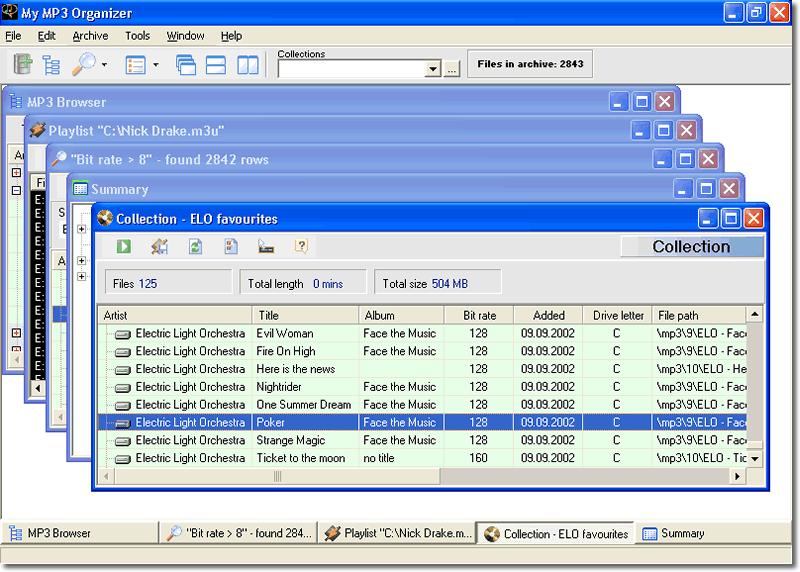Click the horizontal scrollbar thumb of the collection list
Screen dimensions: 800x572
click(x=278, y=476)
